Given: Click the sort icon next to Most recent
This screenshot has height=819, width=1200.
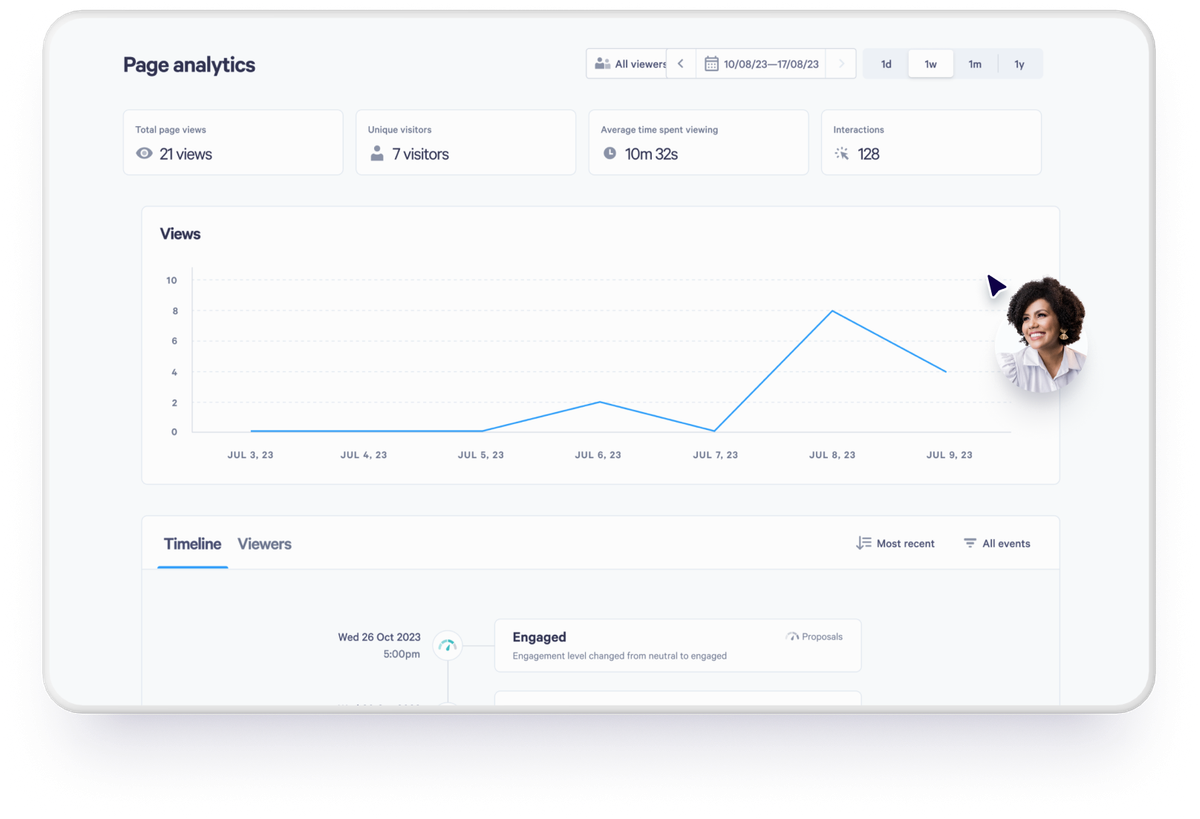Looking at the screenshot, I should click(863, 543).
